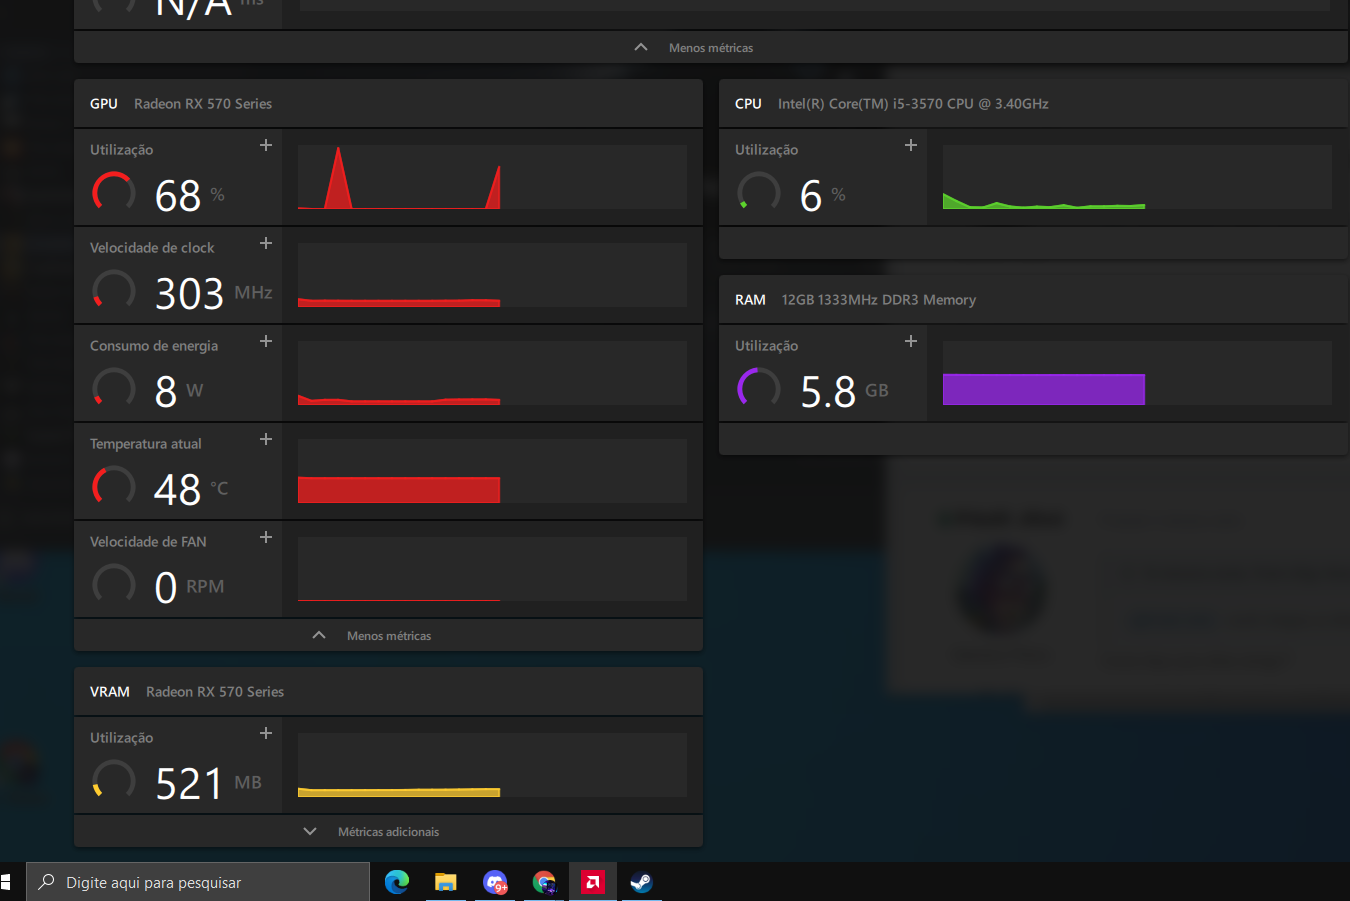The image size is (1350, 901).
Task: Open Google Chrome from the taskbar
Action: [544, 882]
